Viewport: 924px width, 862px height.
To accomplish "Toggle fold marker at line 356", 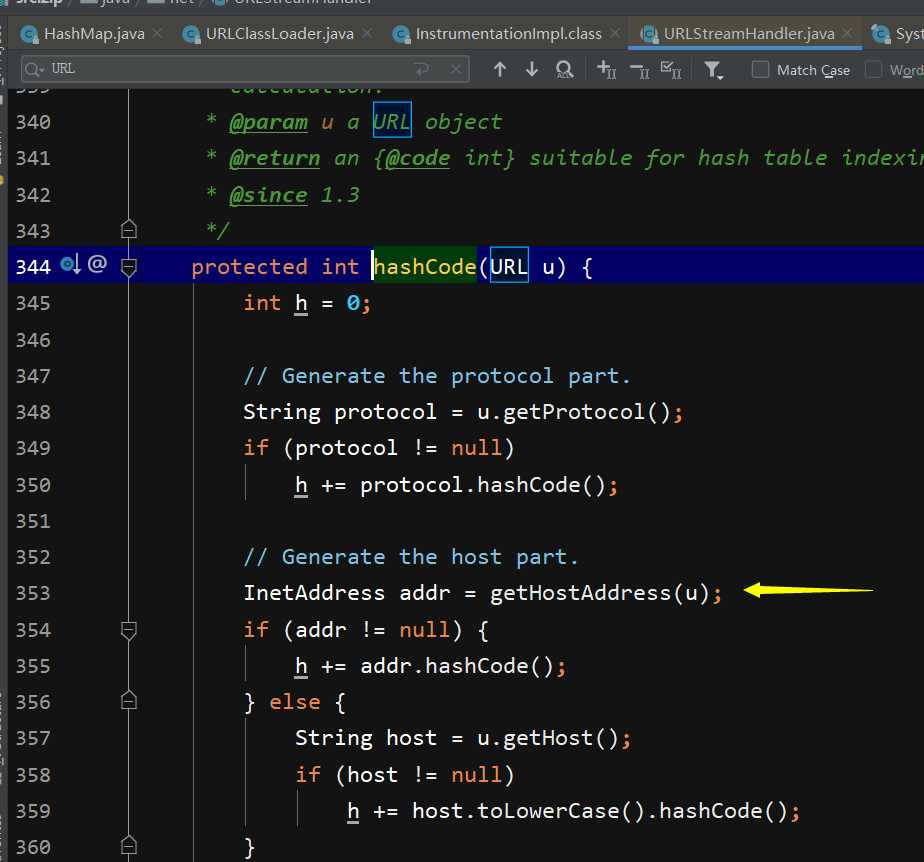I will pyautogui.click(x=128, y=701).
